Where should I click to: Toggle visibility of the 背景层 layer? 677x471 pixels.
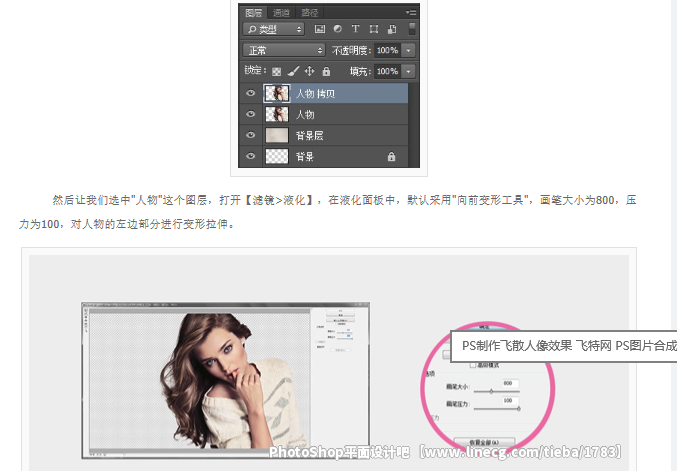click(251, 136)
